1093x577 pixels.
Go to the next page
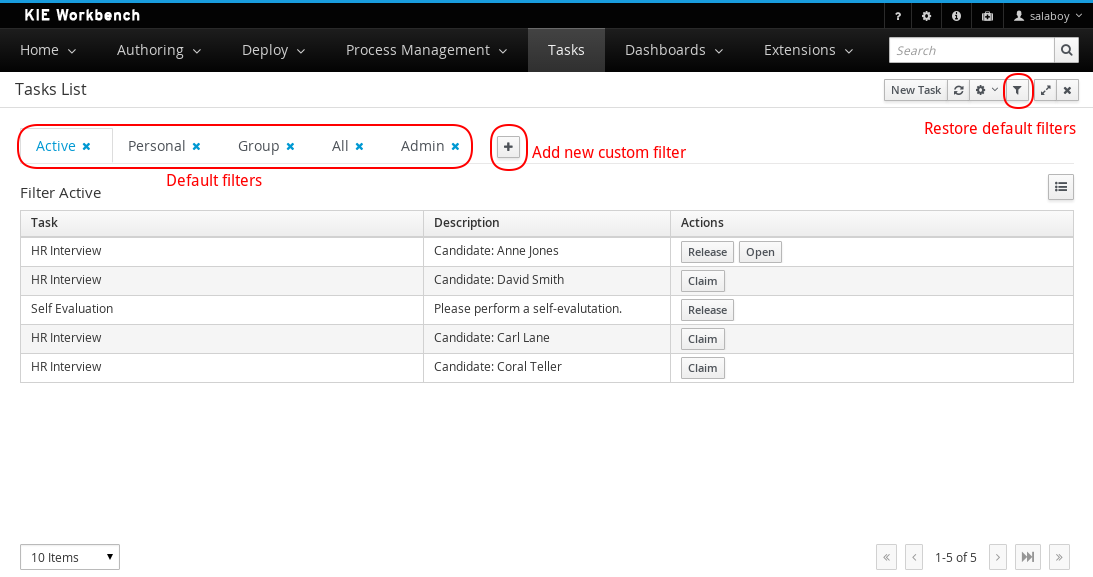[998, 557]
